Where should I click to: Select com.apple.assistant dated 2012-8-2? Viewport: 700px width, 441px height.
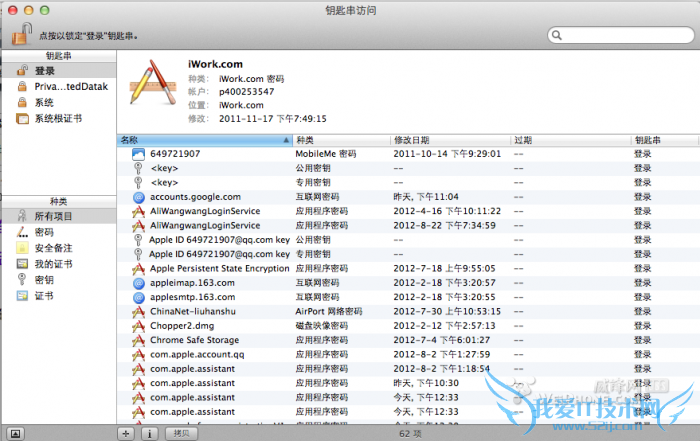pos(408,369)
